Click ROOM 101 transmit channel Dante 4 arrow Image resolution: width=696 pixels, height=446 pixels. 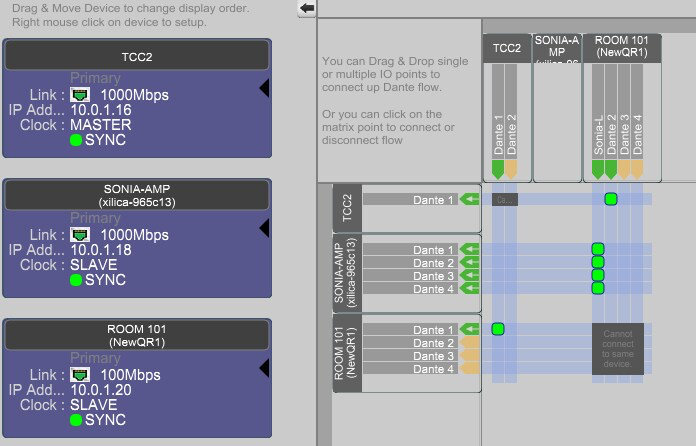(x=637, y=170)
